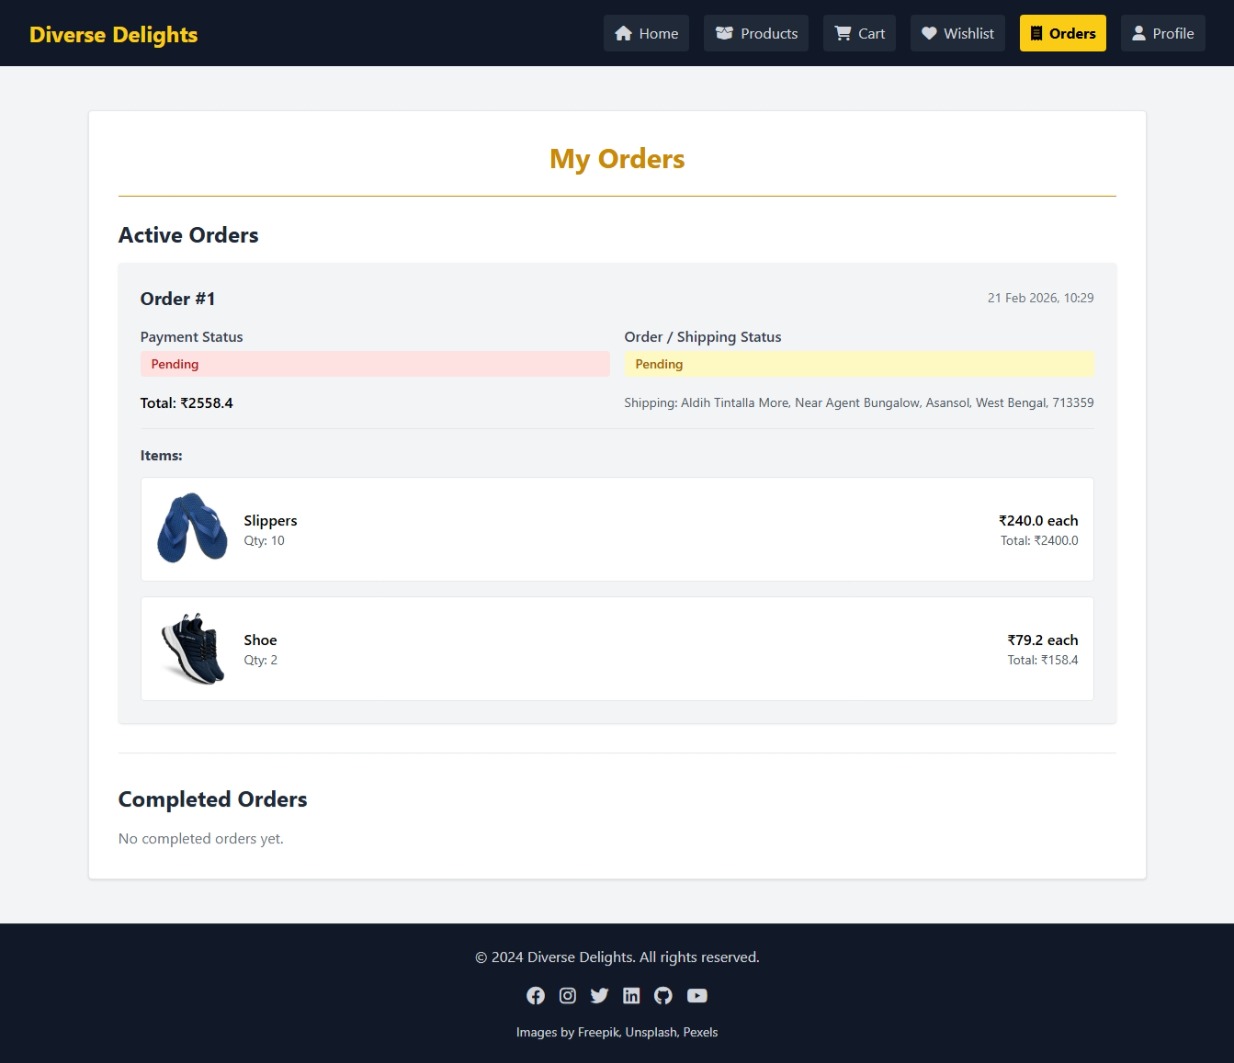The width and height of the screenshot is (1234, 1063).
Task: Select the Orders nav button
Action: pyautogui.click(x=1062, y=33)
